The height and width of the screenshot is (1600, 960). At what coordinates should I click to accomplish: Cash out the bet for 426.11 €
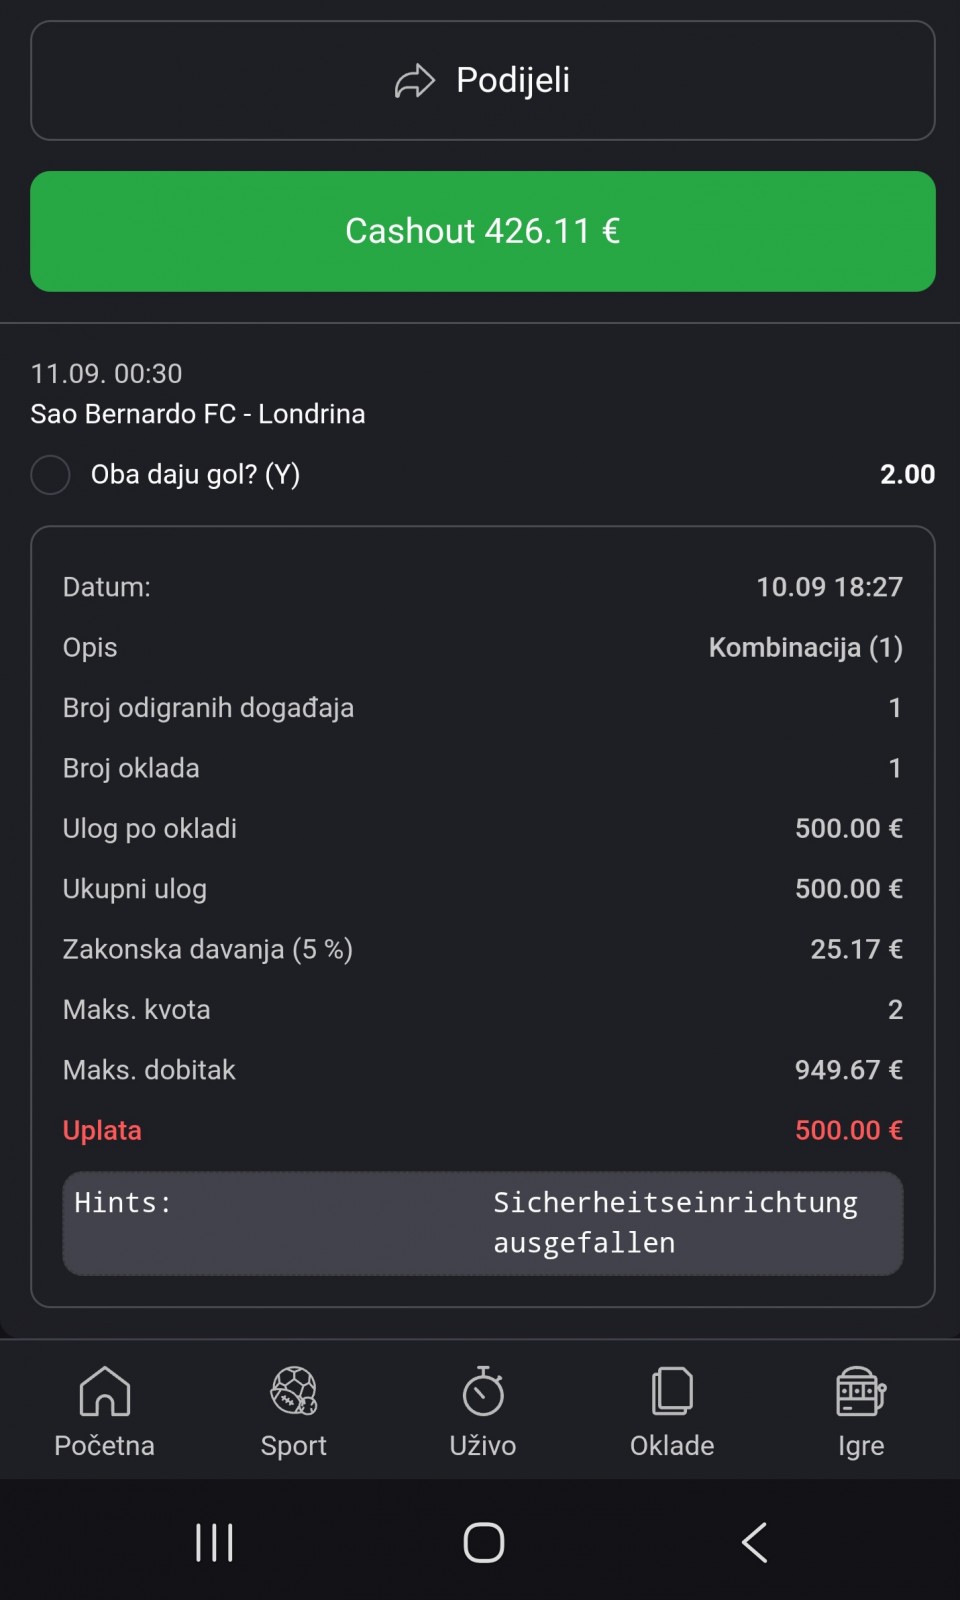(483, 231)
